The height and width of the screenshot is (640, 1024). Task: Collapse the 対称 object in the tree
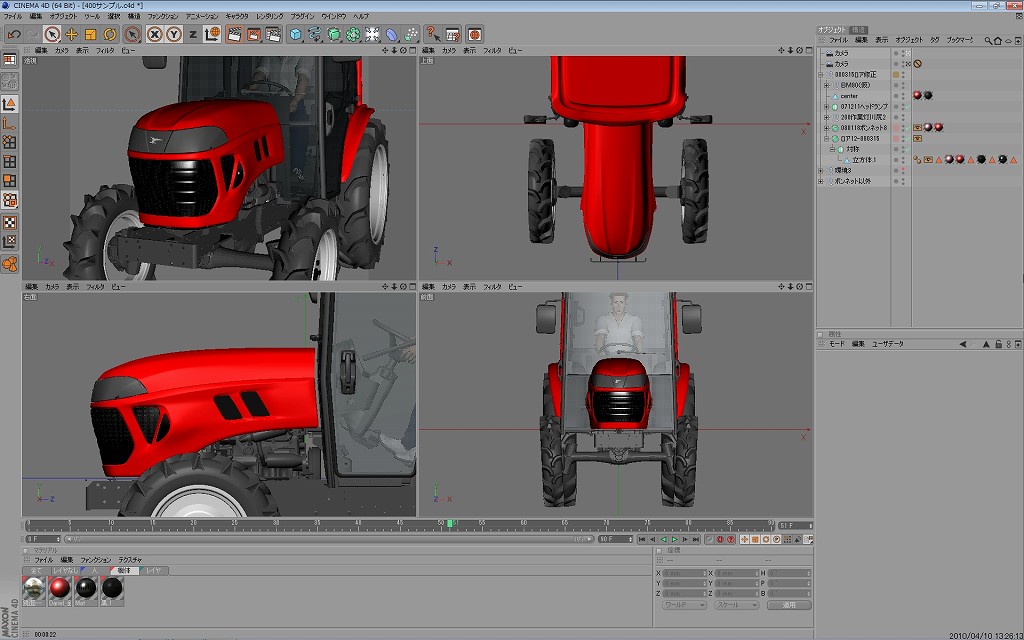click(x=832, y=149)
